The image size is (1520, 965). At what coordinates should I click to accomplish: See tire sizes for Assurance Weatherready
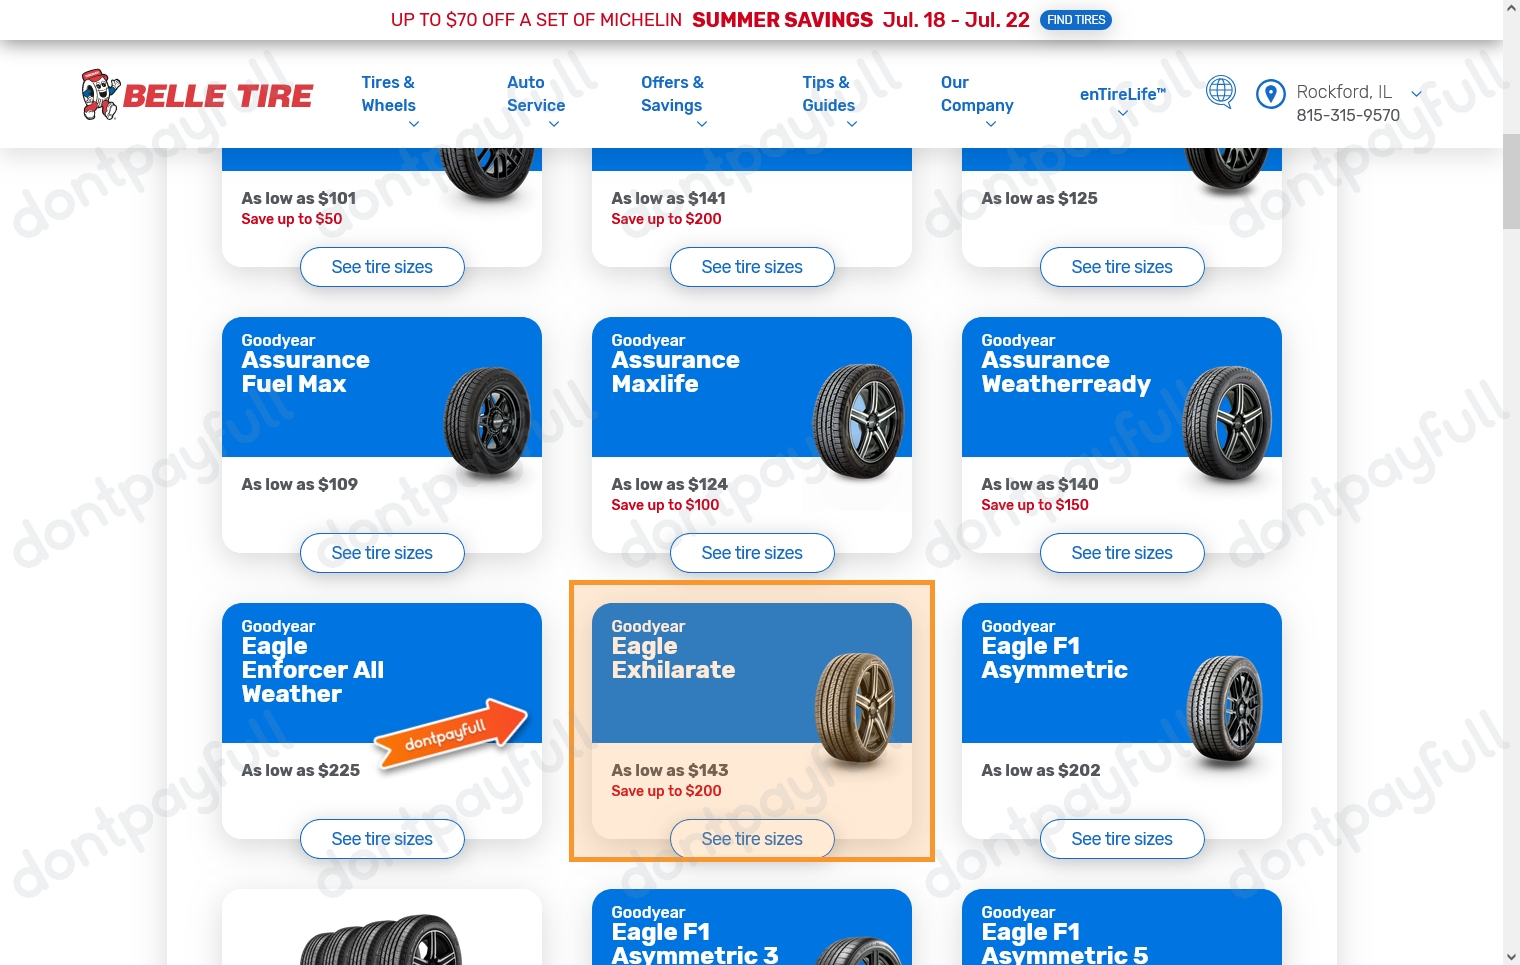(1122, 553)
